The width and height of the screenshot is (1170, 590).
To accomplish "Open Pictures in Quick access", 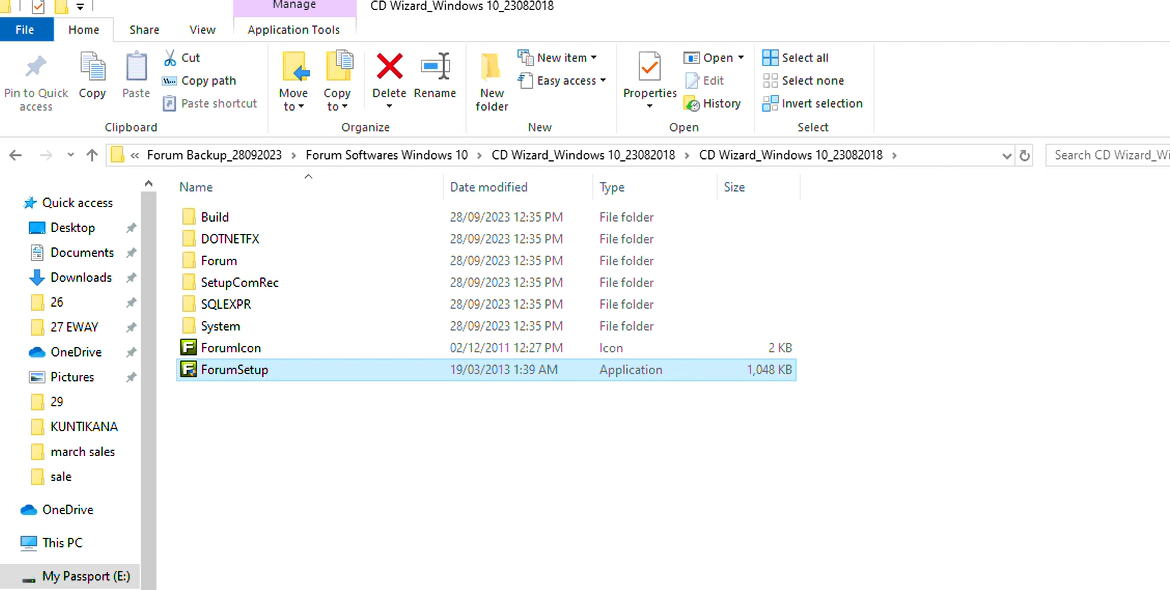I will point(72,377).
